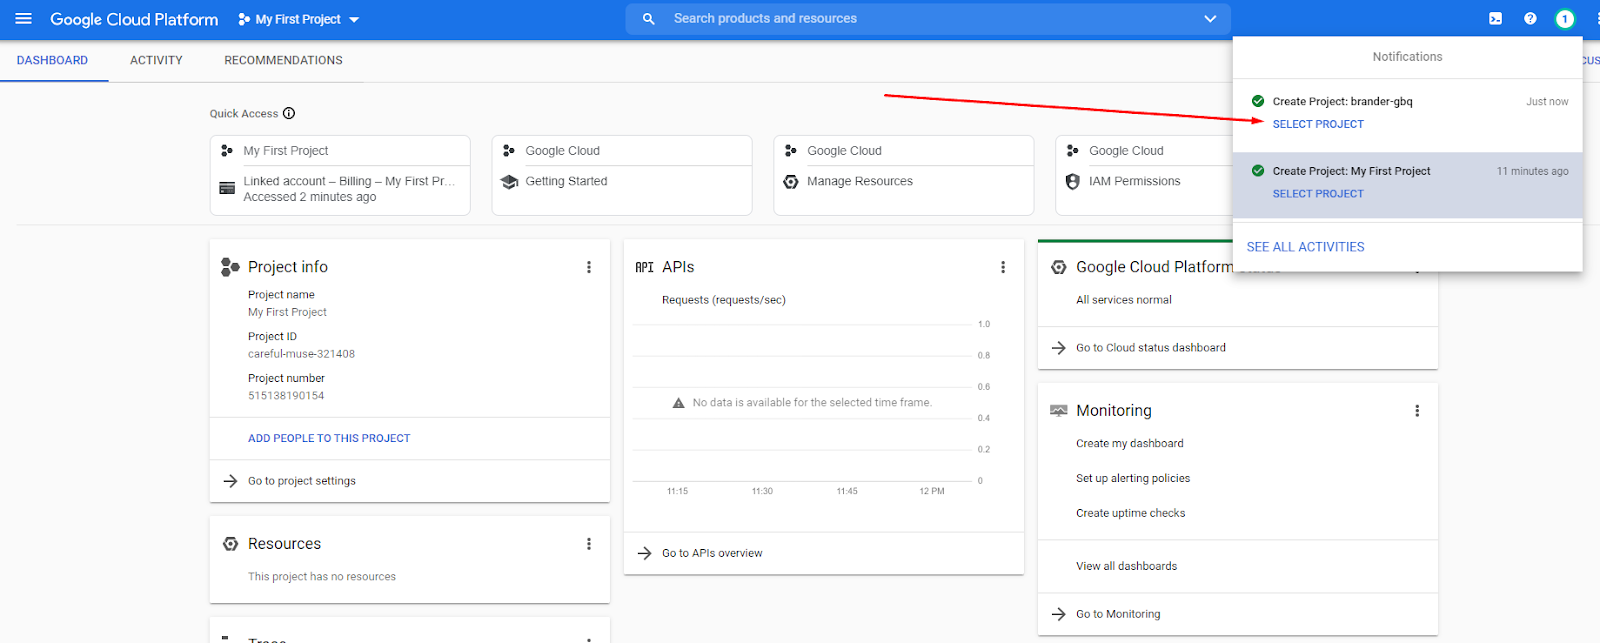The width and height of the screenshot is (1600, 643).
Task: Open the Getting Started quick access card
Action: [566, 181]
